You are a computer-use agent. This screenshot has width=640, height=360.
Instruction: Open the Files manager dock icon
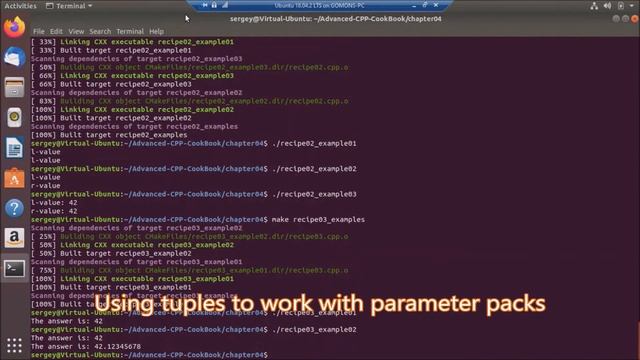14,87
